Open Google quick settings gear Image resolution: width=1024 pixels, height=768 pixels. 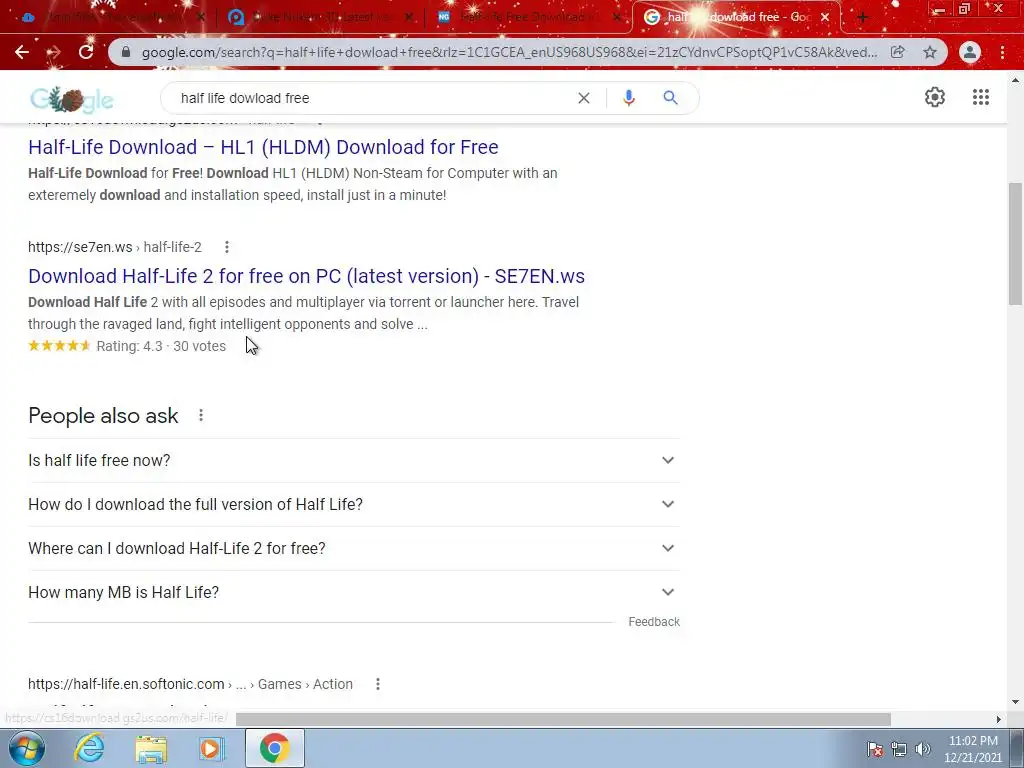click(x=935, y=97)
